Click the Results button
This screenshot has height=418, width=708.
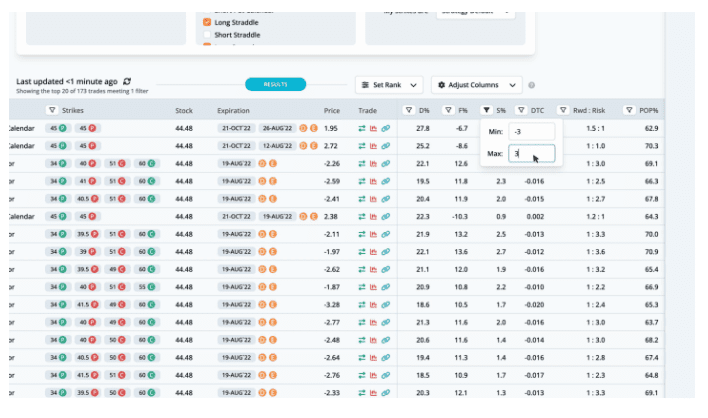click(x=275, y=85)
